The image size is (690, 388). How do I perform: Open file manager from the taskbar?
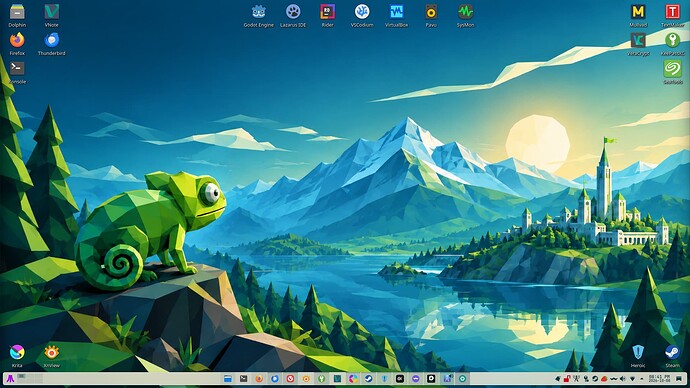pos(228,379)
